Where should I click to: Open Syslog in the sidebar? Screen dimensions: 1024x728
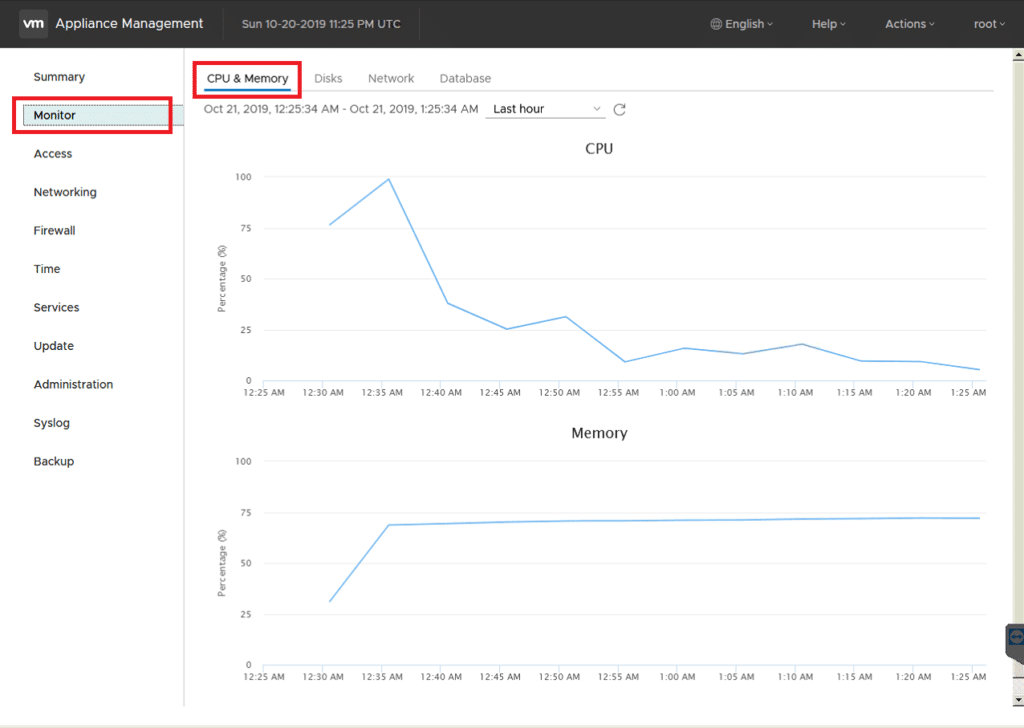pos(52,423)
